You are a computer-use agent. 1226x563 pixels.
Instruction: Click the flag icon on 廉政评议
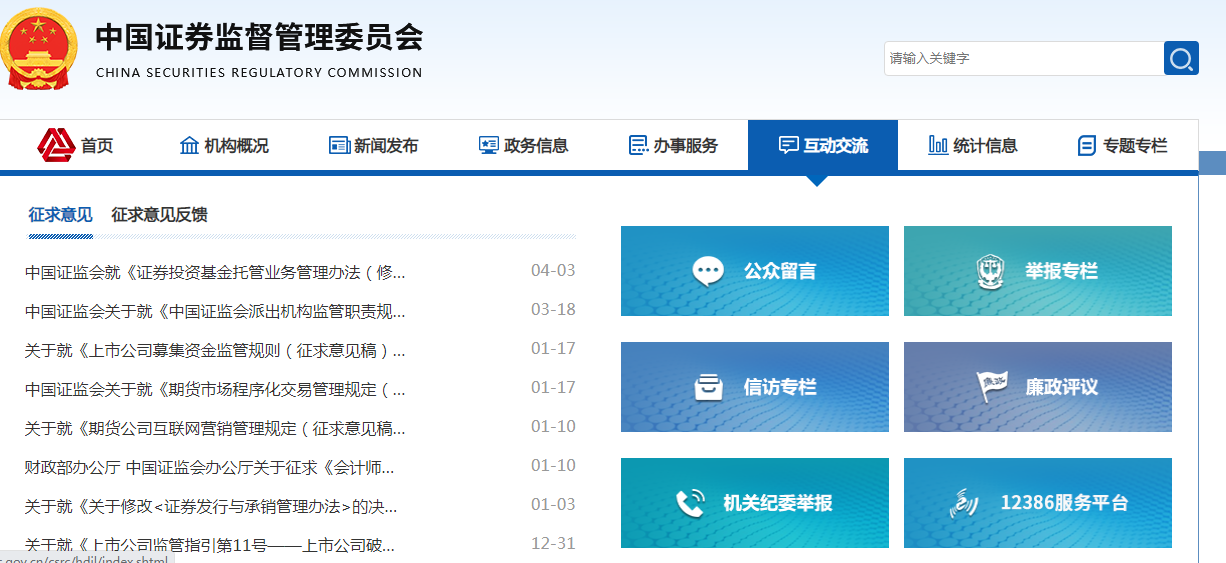pyautogui.click(x=992, y=387)
